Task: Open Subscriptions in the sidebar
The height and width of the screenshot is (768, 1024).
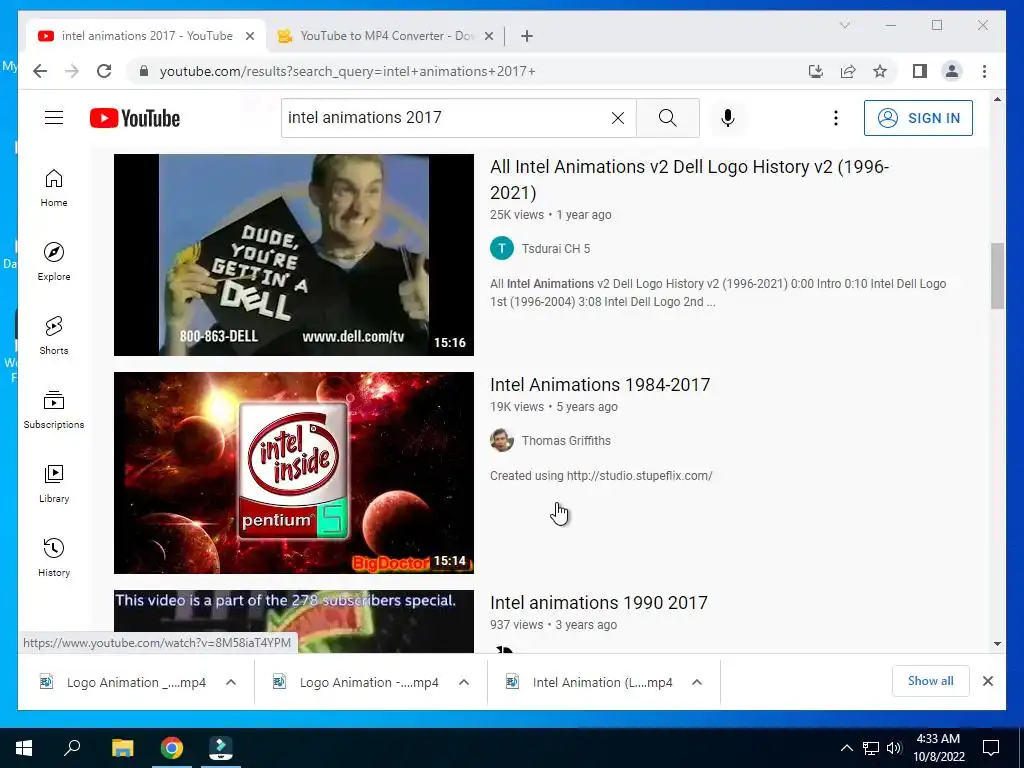Action: (x=54, y=409)
